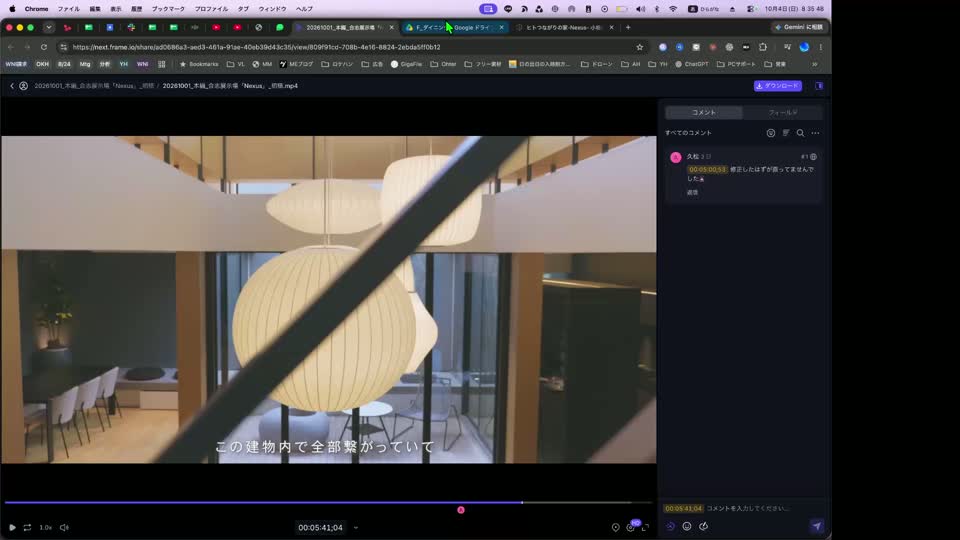
Task: Open the Chrome three-dot menu
Action: point(821,47)
